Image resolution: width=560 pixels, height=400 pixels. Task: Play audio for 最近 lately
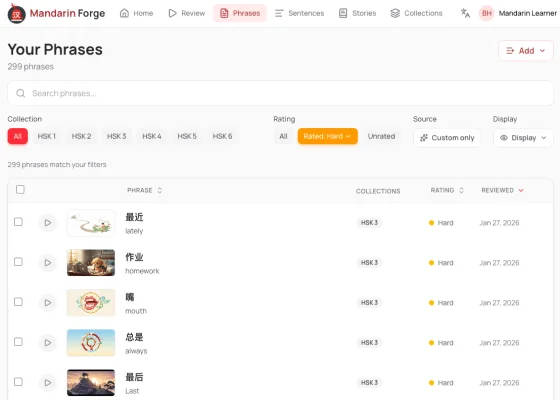coord(48,223)
